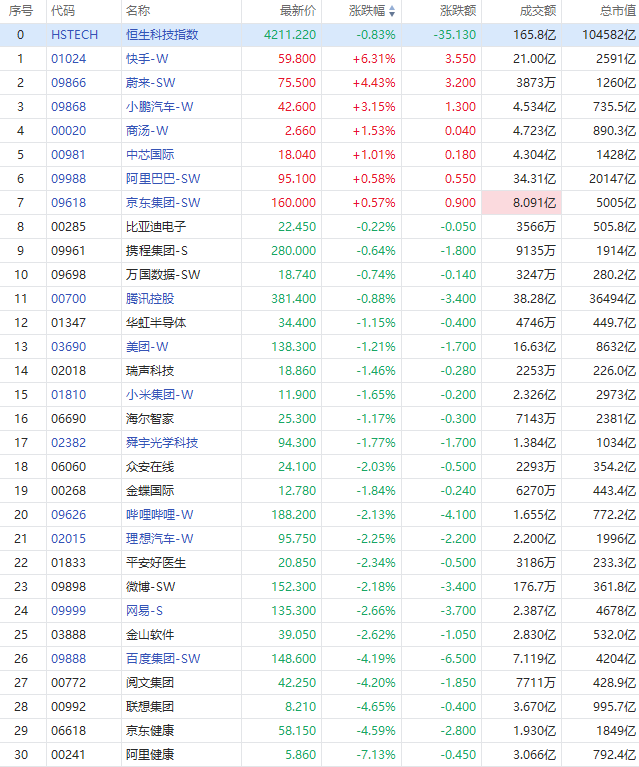The height and width of the screenshot is (767, 639).
Task: Open 网易-S stock name
Action: click(x=144, y=610)
